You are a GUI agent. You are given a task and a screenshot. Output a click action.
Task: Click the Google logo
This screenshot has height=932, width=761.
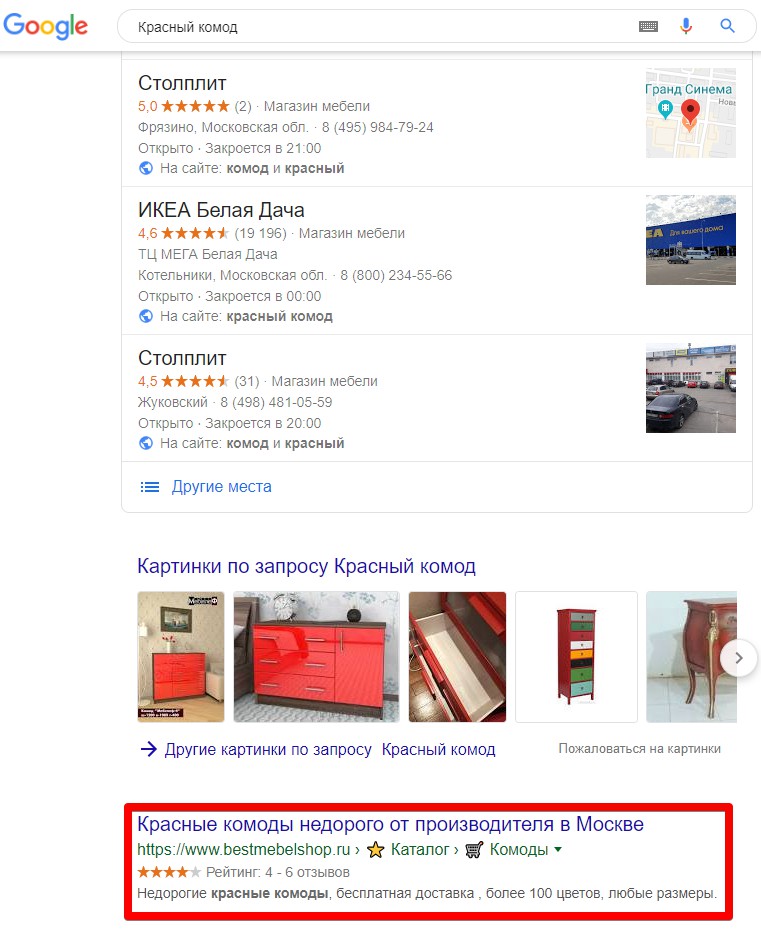point(46,26)
